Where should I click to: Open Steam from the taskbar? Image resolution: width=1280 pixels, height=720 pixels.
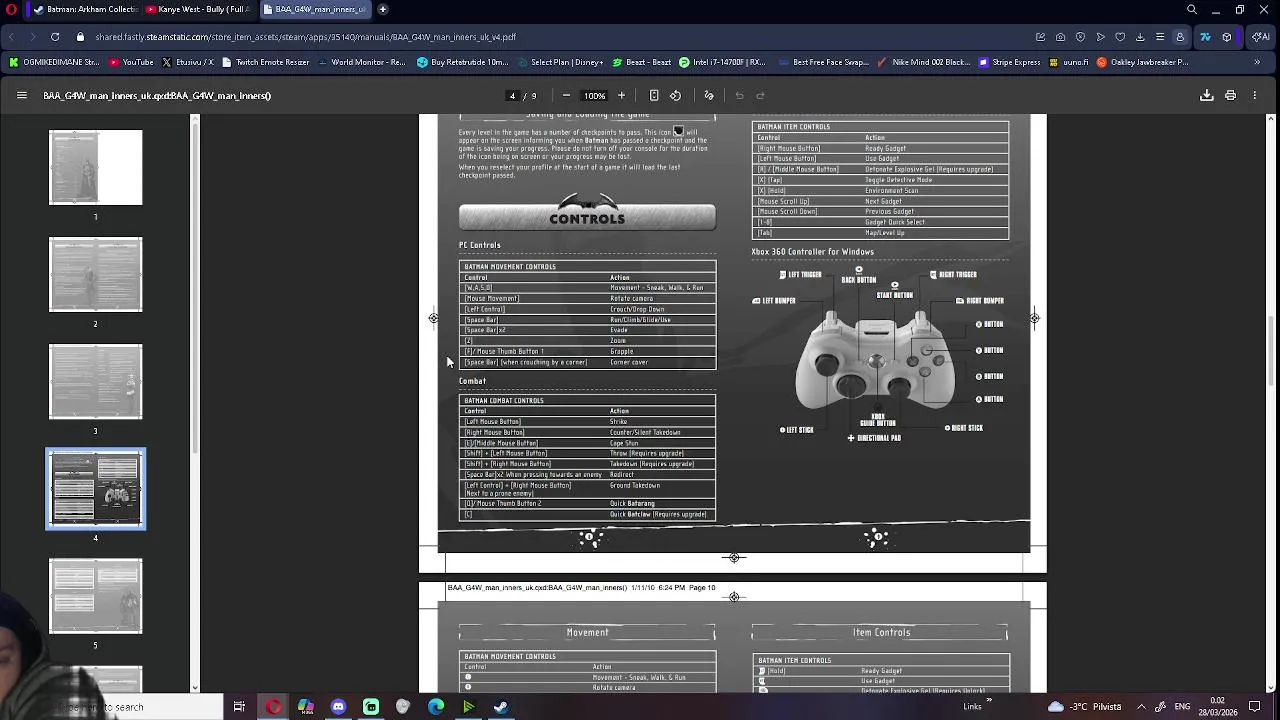pyautogui.click(x=501, y=707)
